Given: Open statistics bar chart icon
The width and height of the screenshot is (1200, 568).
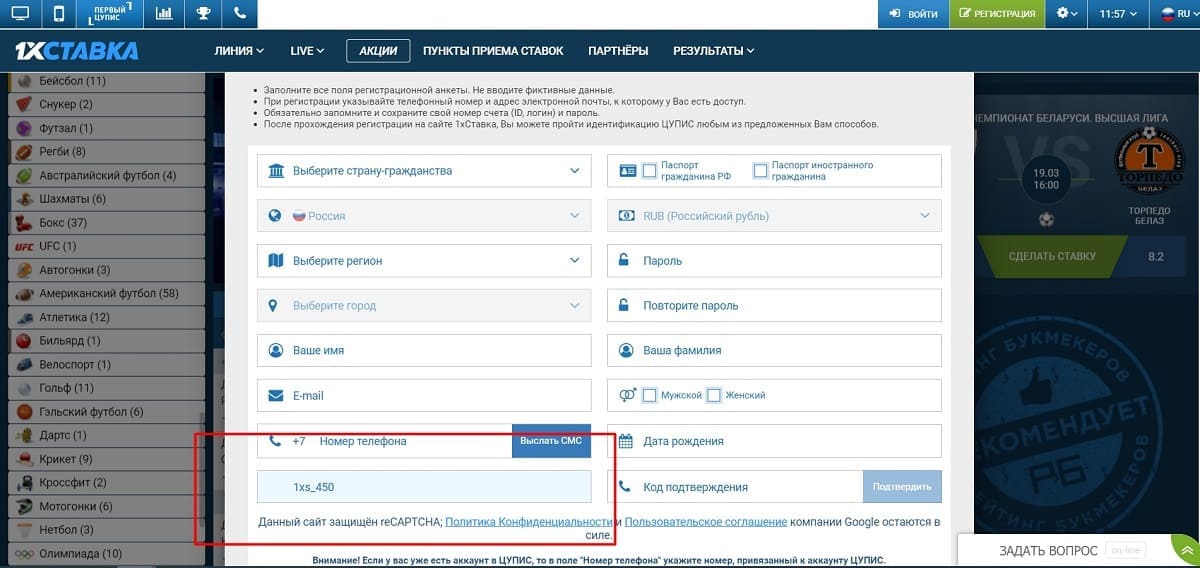Looking at the screenshot, I should tap(164, 14).
